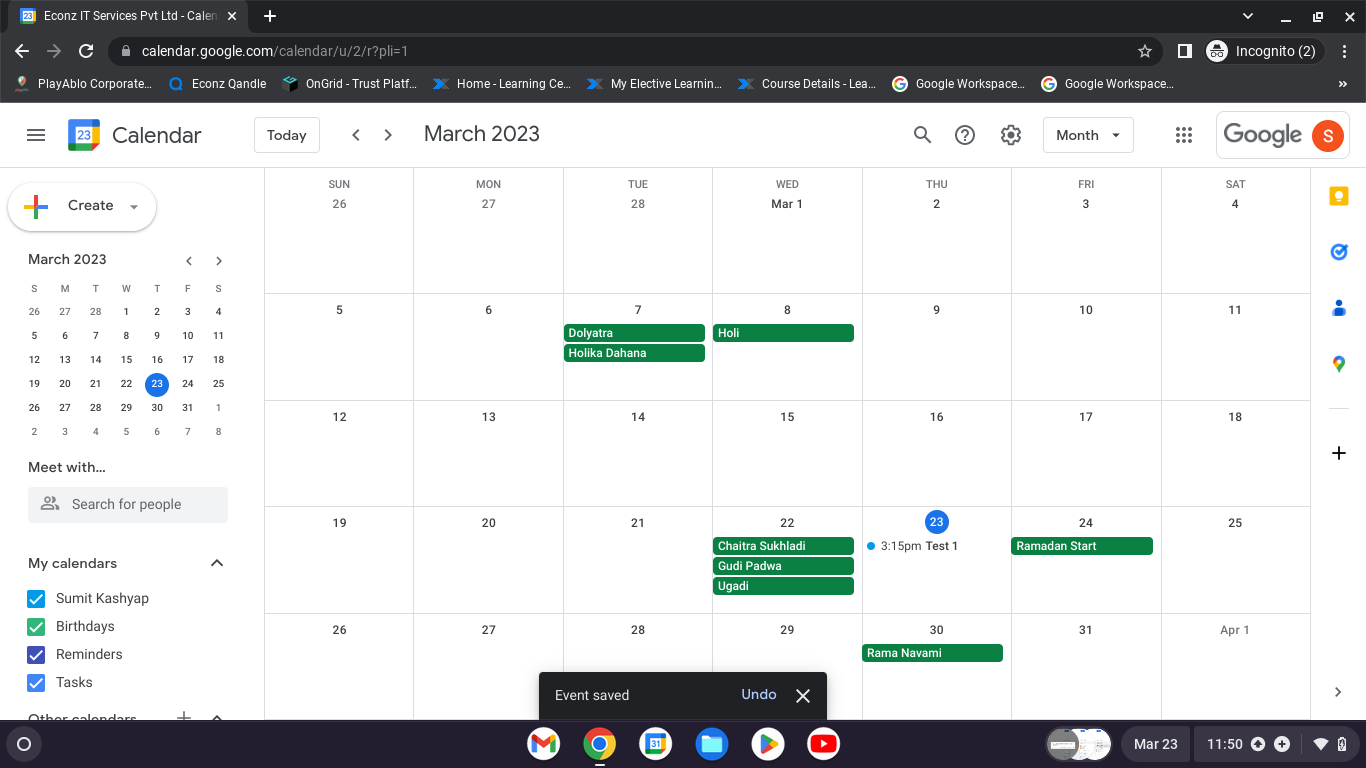Image resolution: width=1366 pixels, height=768 pixels.
Task: Toggle Sumit Kashyap calendar checkbox
Action: click(36, 599)
